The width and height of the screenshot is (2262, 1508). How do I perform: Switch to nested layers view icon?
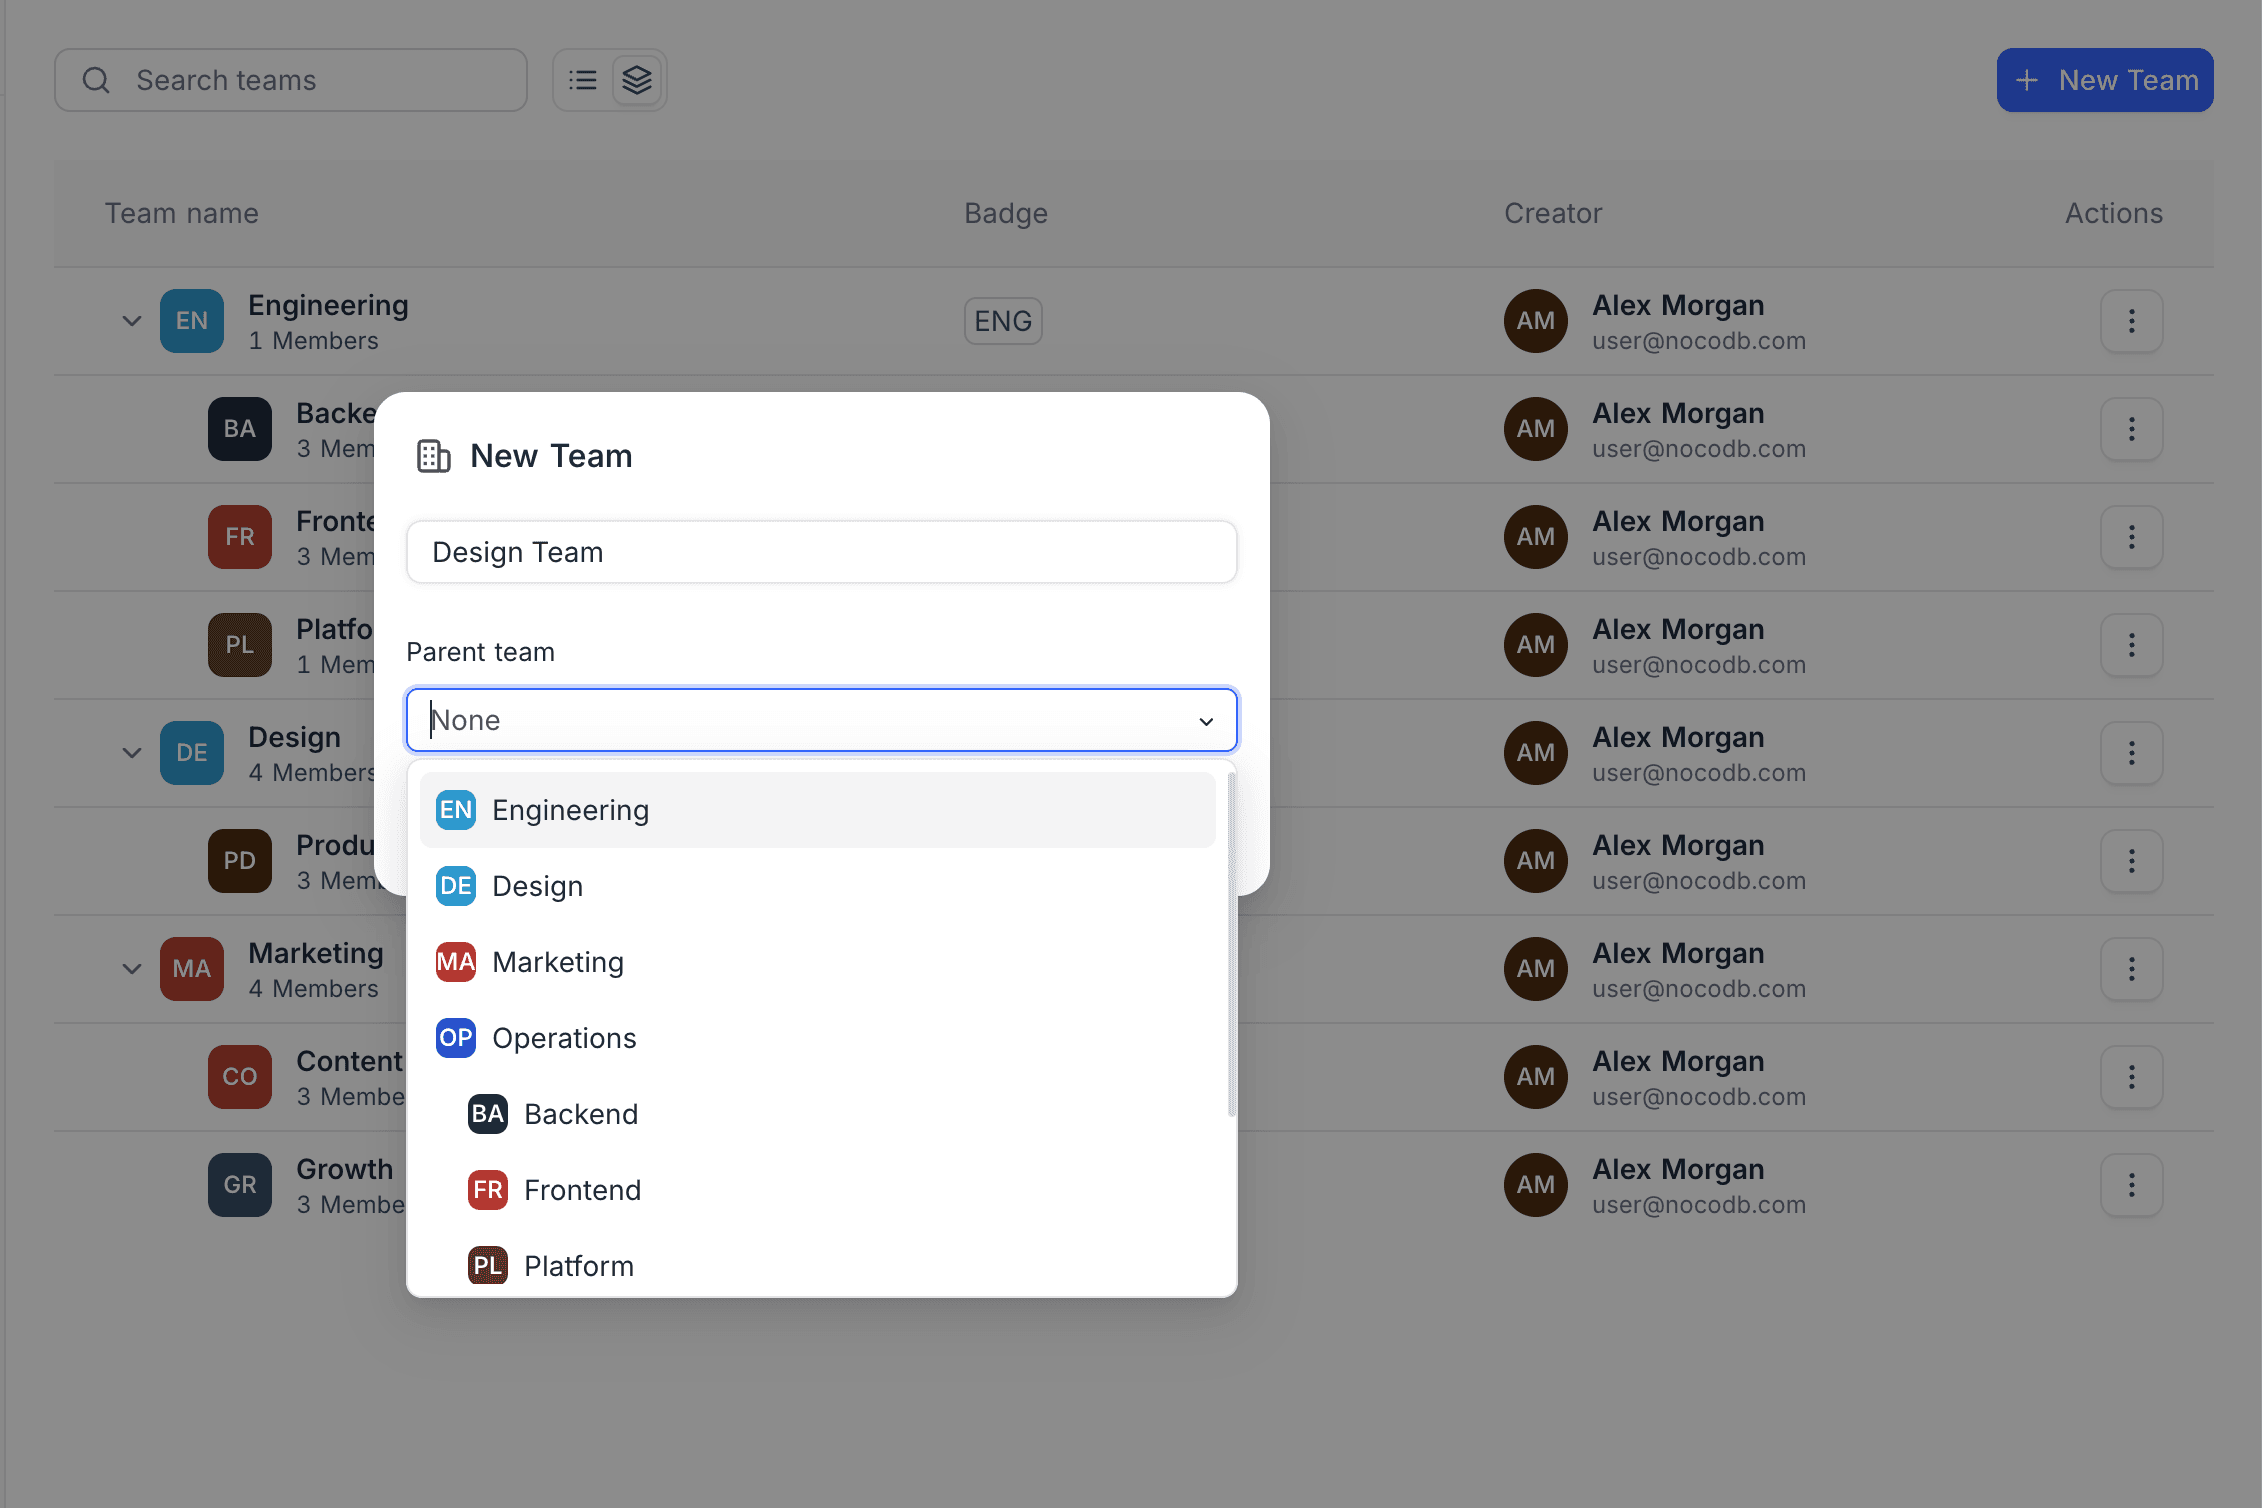637,80
